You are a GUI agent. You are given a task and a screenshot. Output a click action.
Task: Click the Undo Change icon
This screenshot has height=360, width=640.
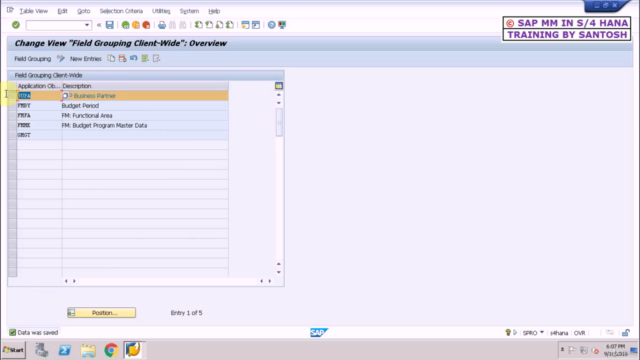pos(133,59)
